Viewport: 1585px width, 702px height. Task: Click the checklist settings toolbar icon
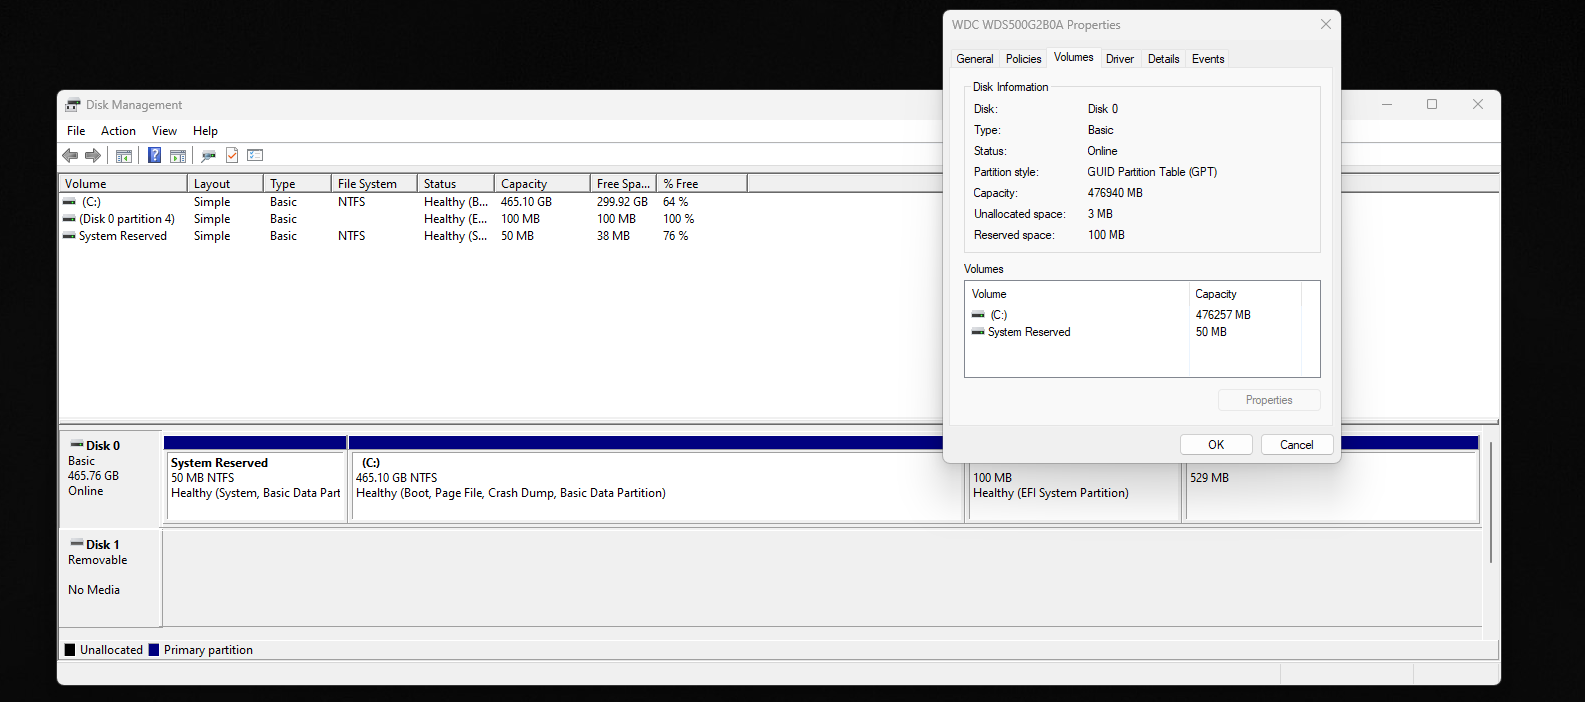255,155
